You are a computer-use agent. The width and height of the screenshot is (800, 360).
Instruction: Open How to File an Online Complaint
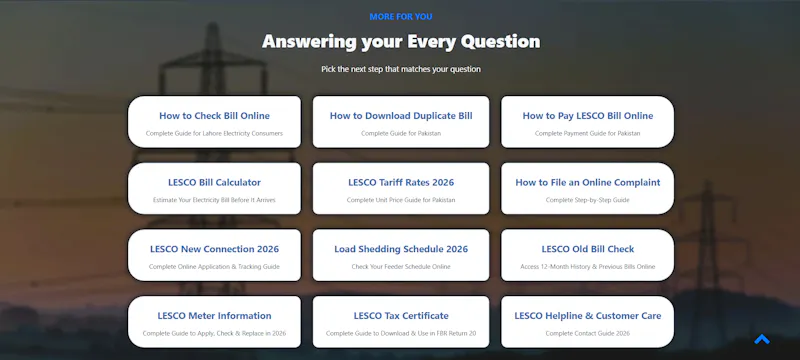[x=587, y=189]
